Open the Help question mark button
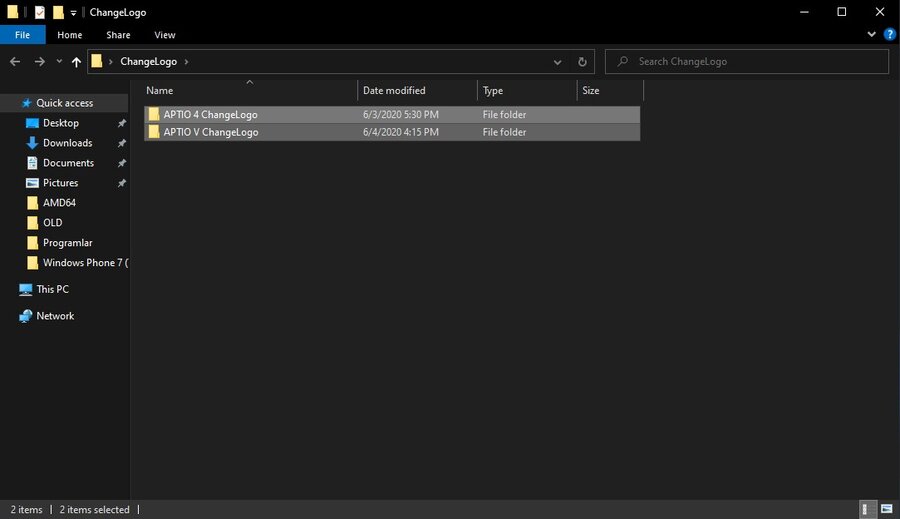Viewport: 900px width, 519px height. (890, 34)
